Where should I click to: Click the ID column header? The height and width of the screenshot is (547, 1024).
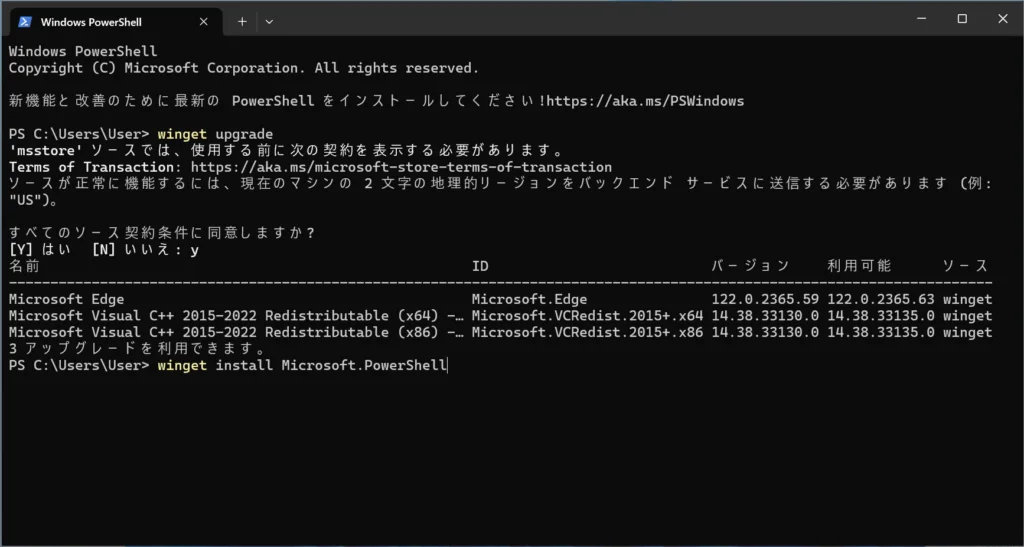tap(480, 266)
